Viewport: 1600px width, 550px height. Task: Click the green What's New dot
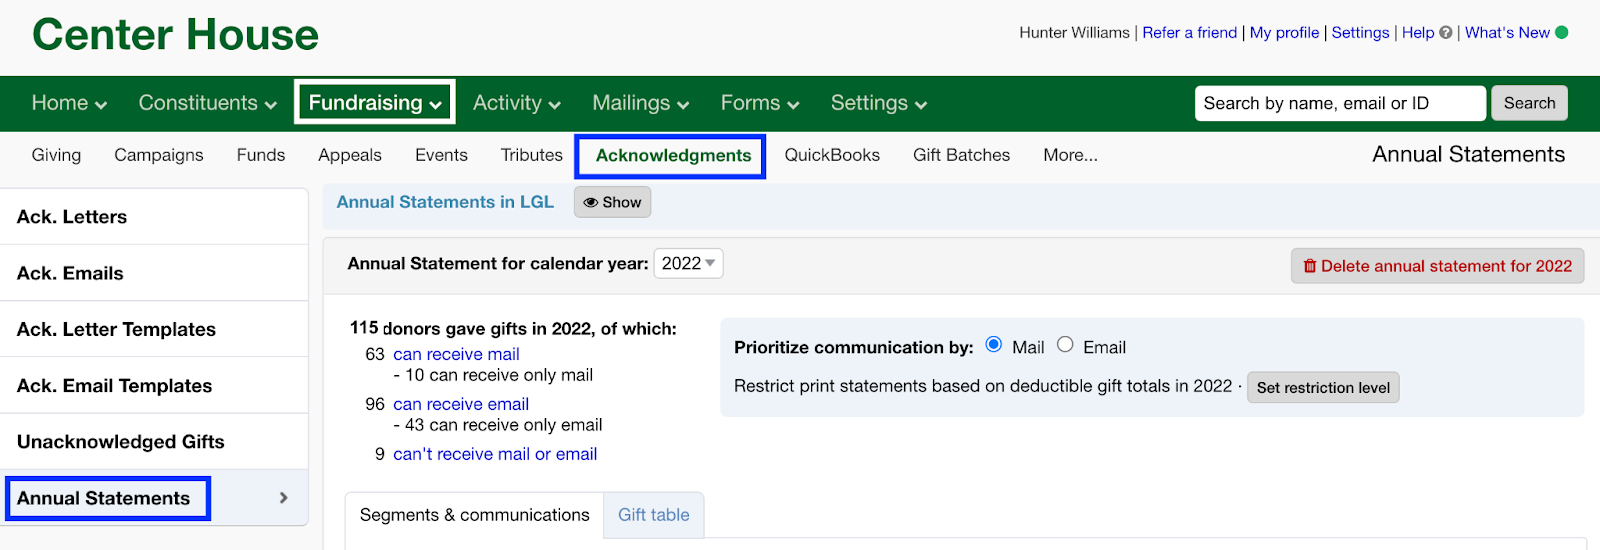pos(1562,32)
